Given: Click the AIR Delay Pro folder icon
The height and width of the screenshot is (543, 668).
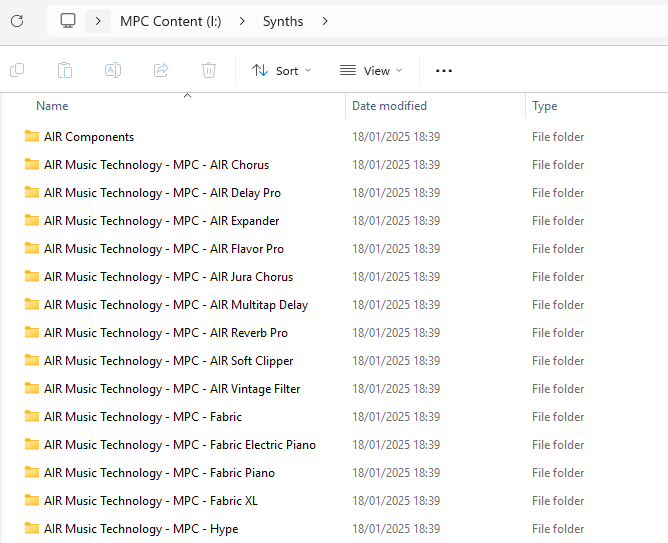Looking at the screenshot, I should coord(32,192).
